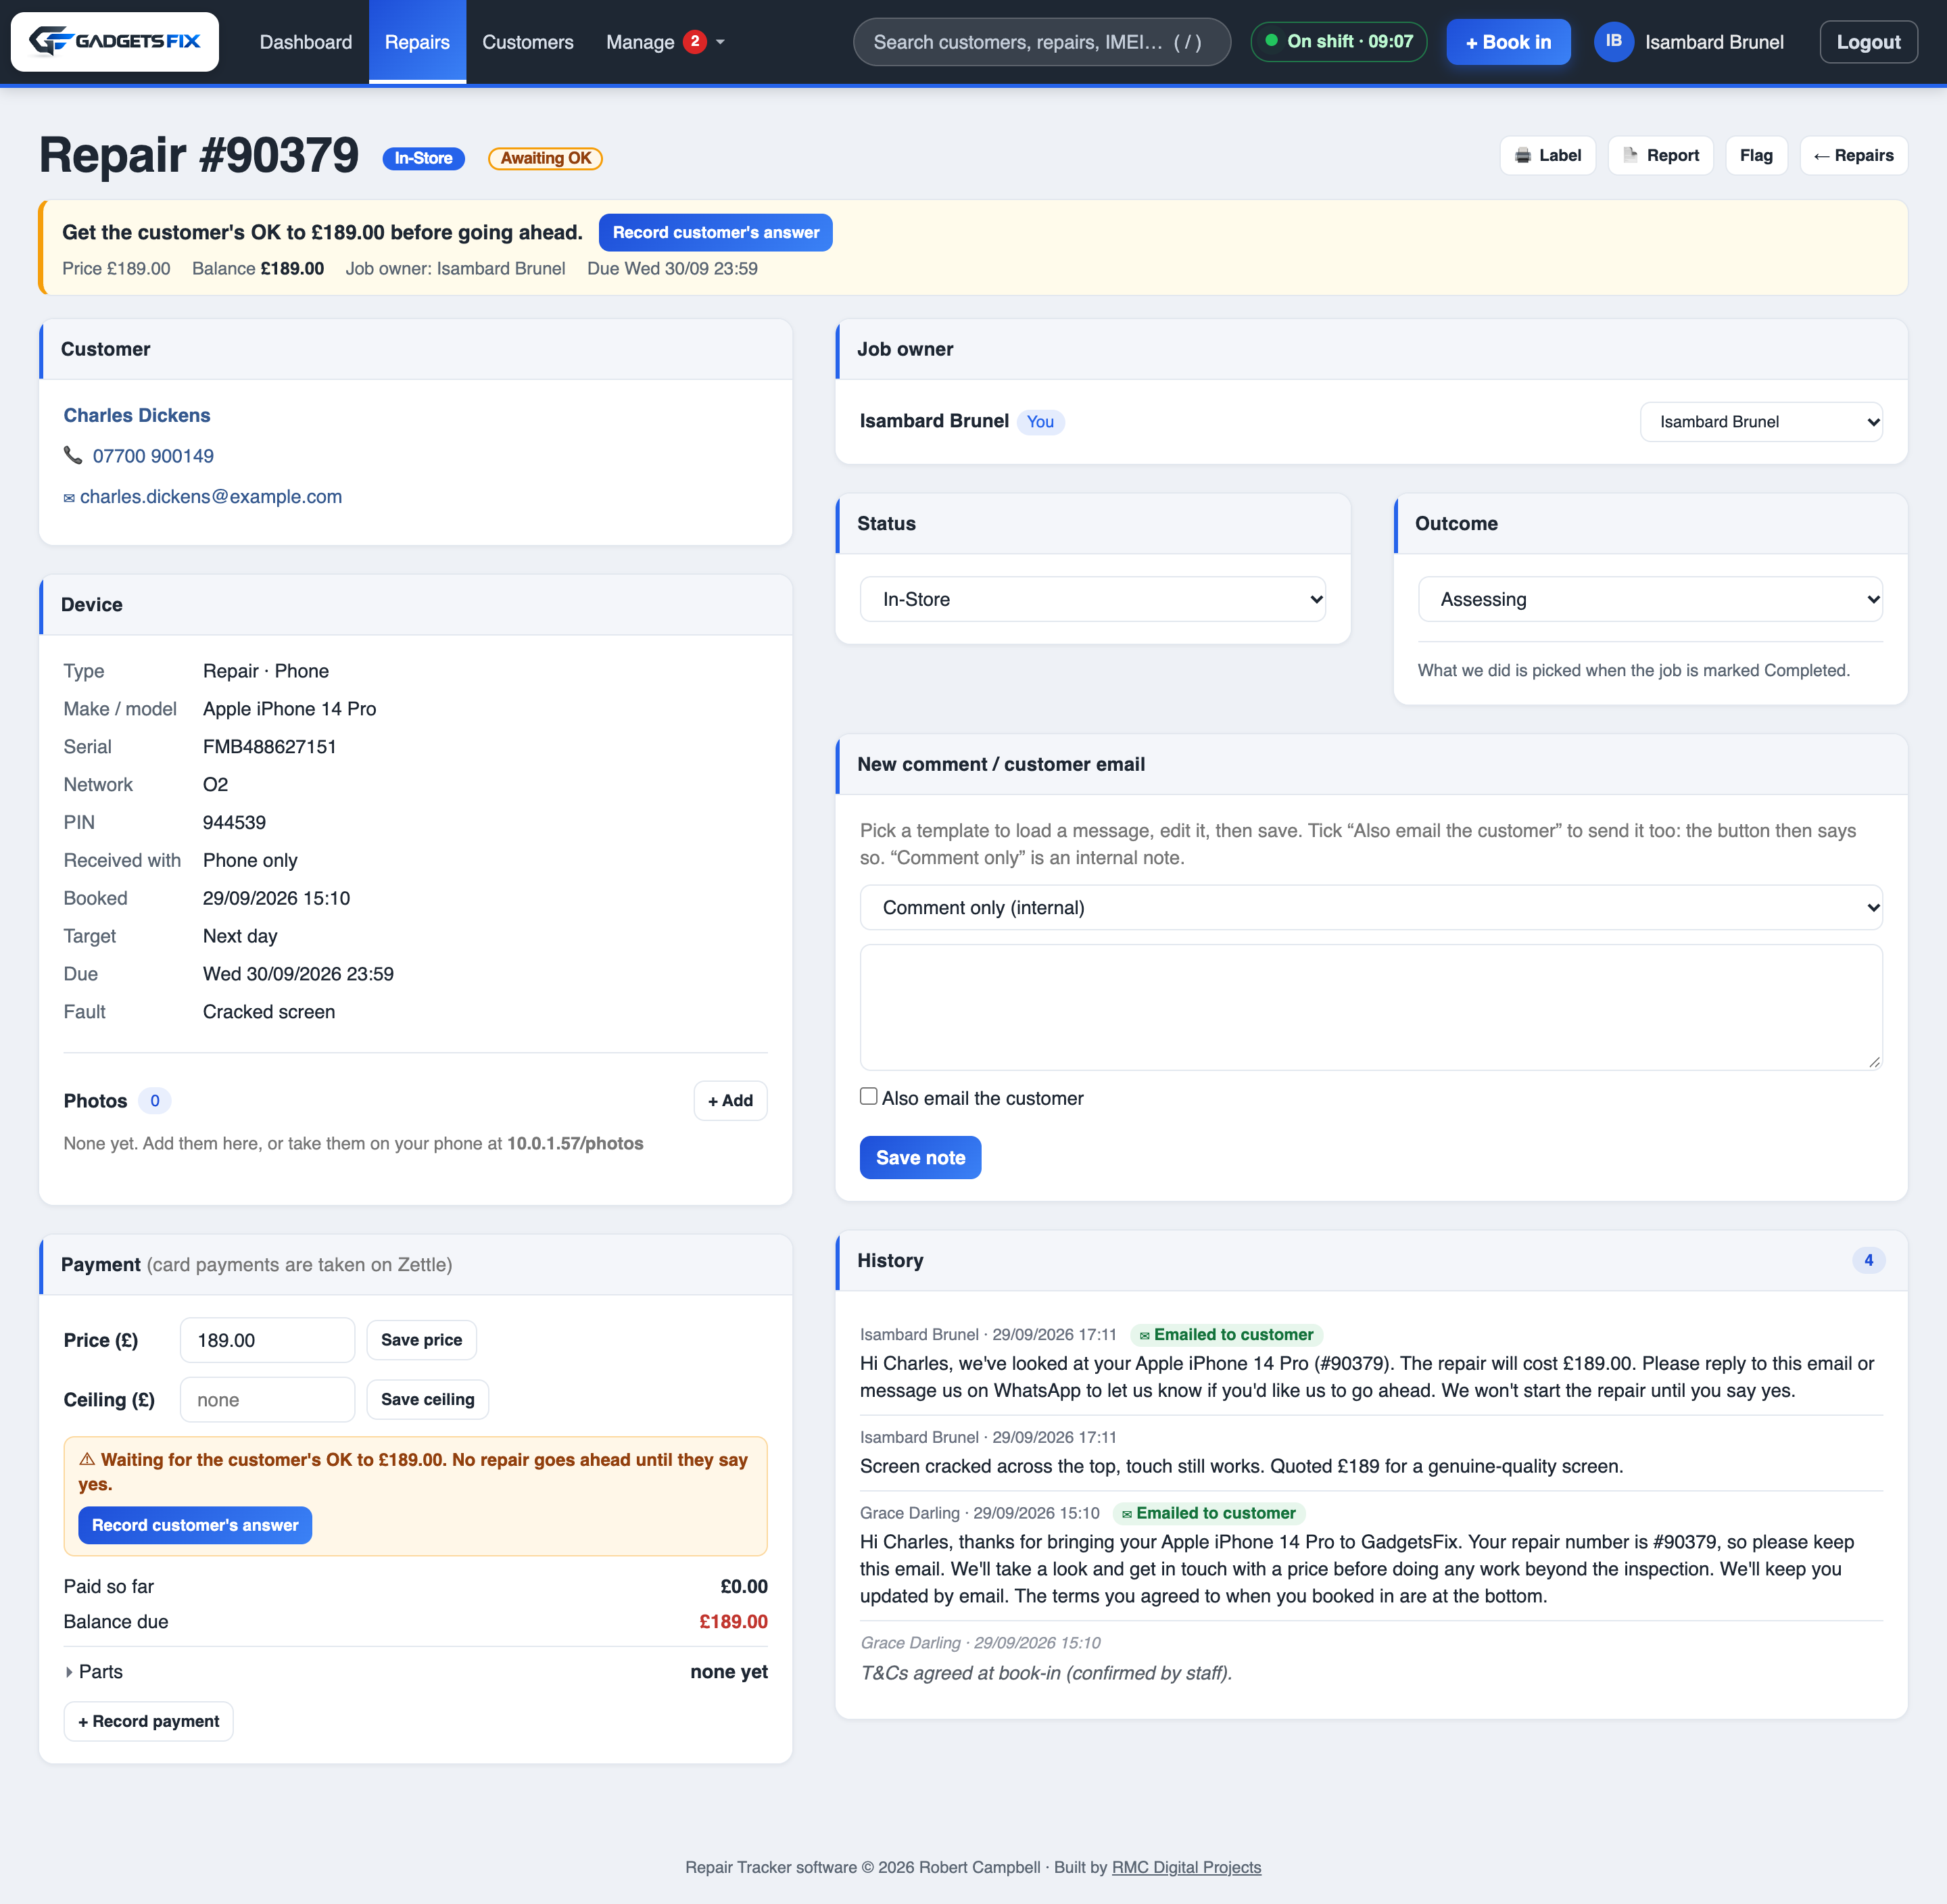The width and height of the screenshot is (1947, 1904).
Task: Go to the Dashboard tab
Action: (306, 42)
